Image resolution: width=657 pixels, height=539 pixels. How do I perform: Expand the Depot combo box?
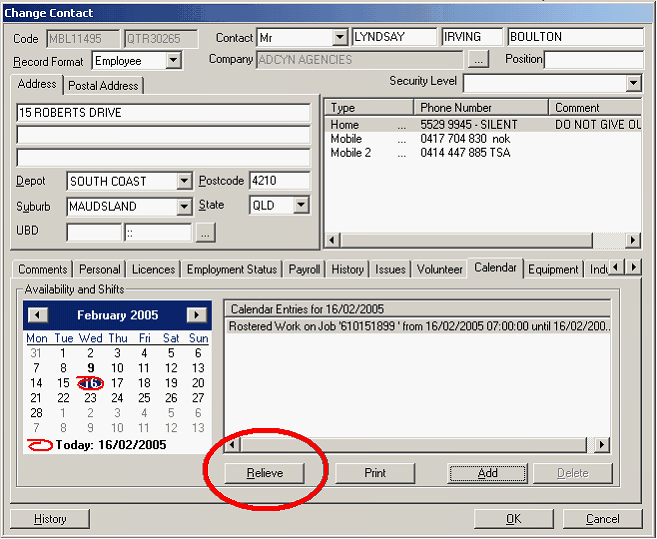(x=183, y=181)
